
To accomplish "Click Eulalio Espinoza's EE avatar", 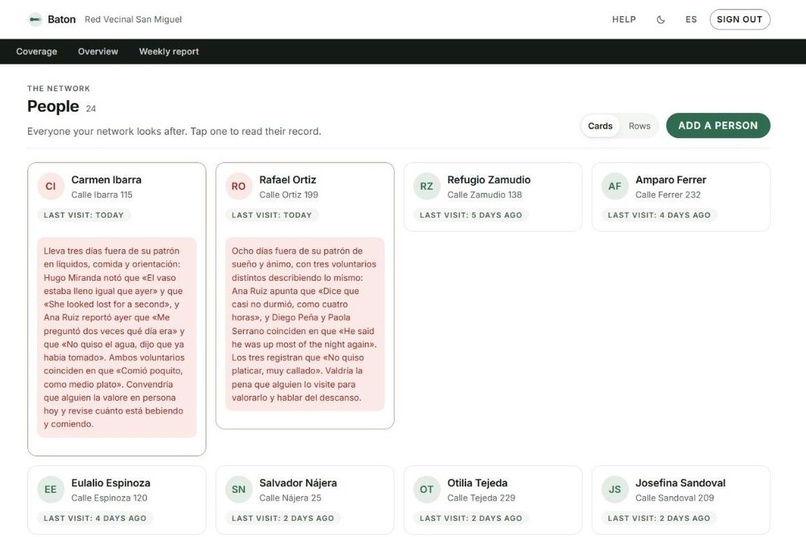I will point(50,489).
